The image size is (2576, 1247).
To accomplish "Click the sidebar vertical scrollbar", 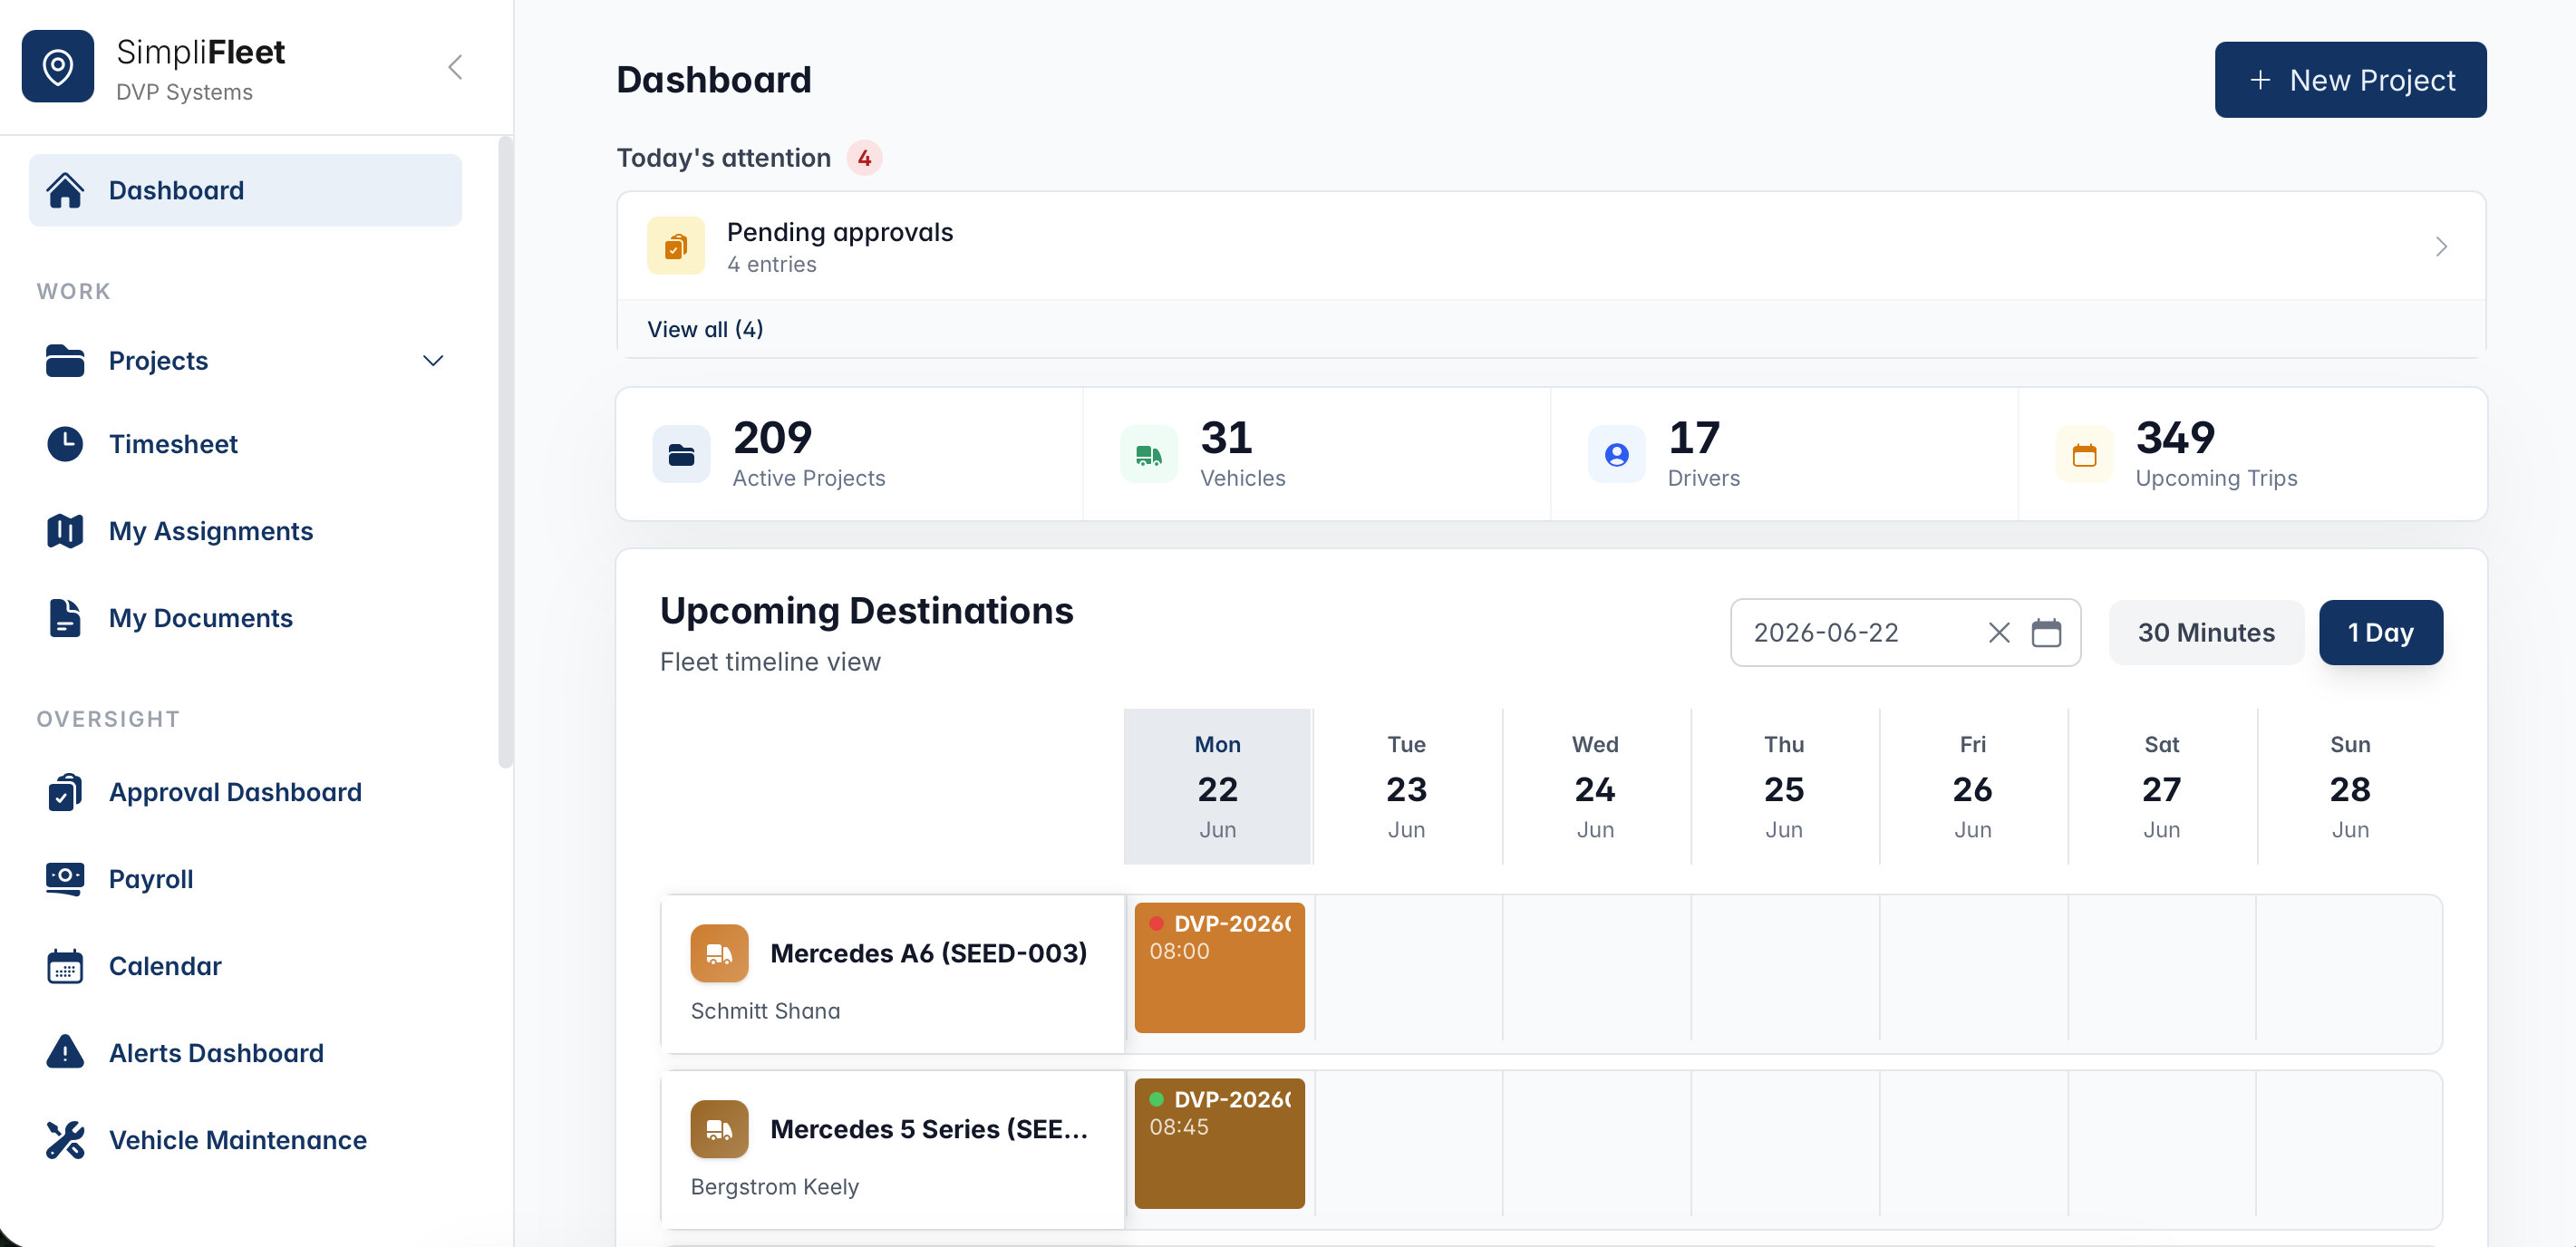I will (505, 452).
